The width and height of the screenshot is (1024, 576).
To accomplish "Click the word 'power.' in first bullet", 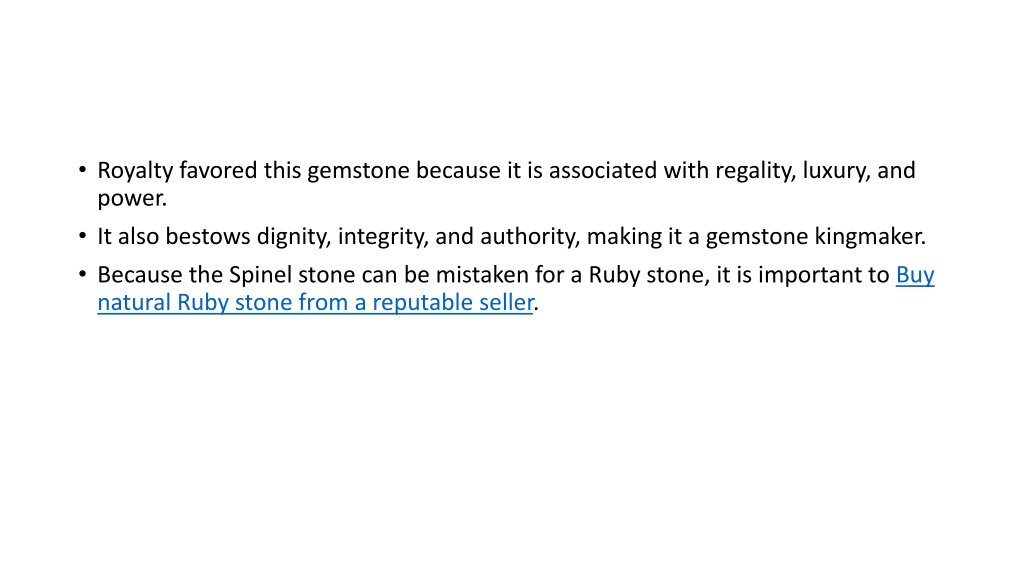I will click(132, 199).
